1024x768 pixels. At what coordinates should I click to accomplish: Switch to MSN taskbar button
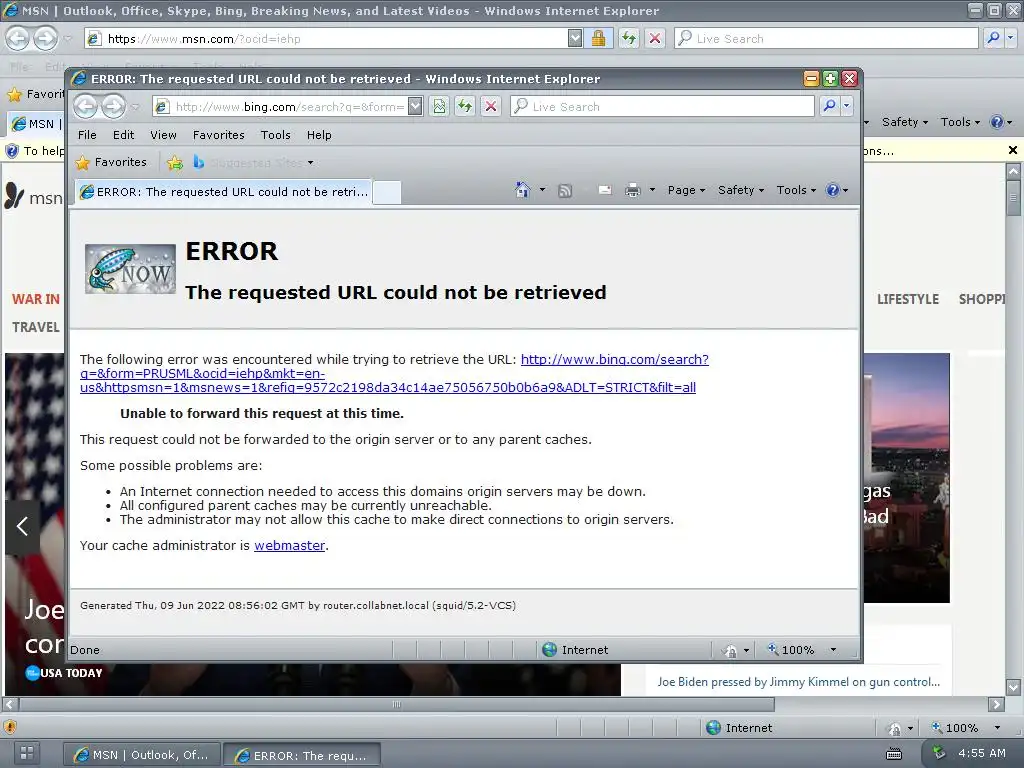point(141,755)
